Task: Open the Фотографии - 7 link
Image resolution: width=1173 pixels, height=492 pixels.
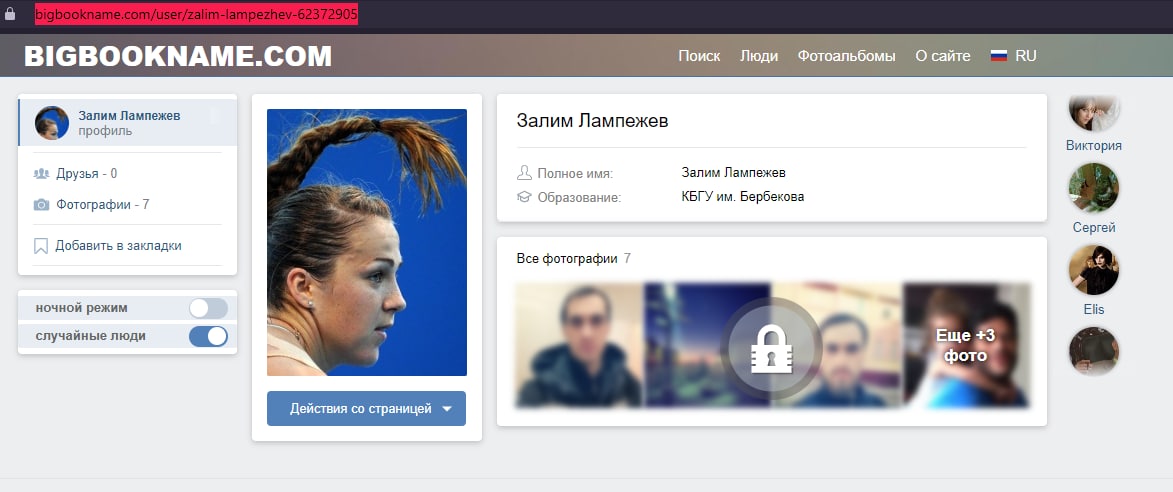Action: click(x=102, y=204)
